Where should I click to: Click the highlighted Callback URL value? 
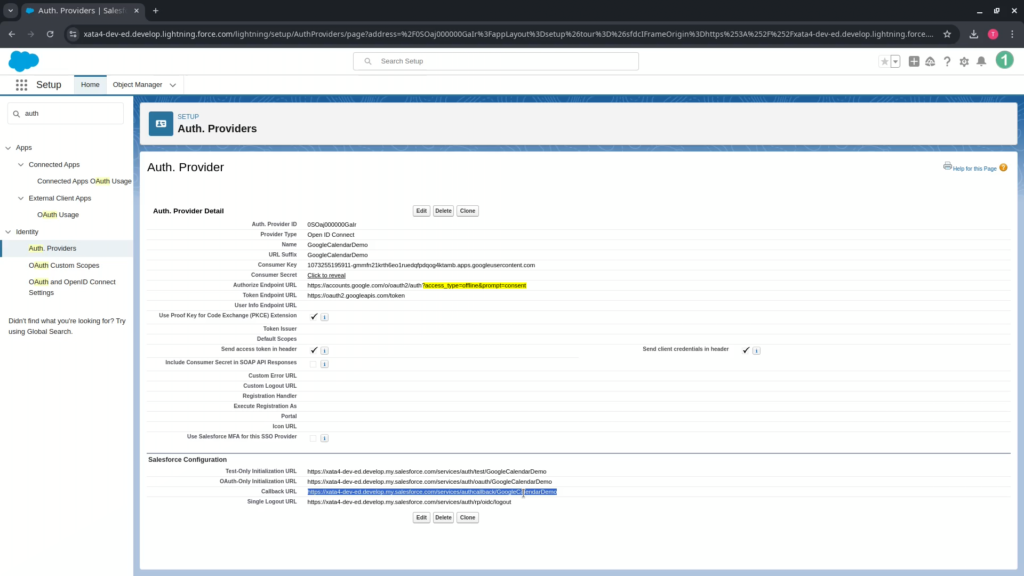pyautogui.click(x=432, y=492)
